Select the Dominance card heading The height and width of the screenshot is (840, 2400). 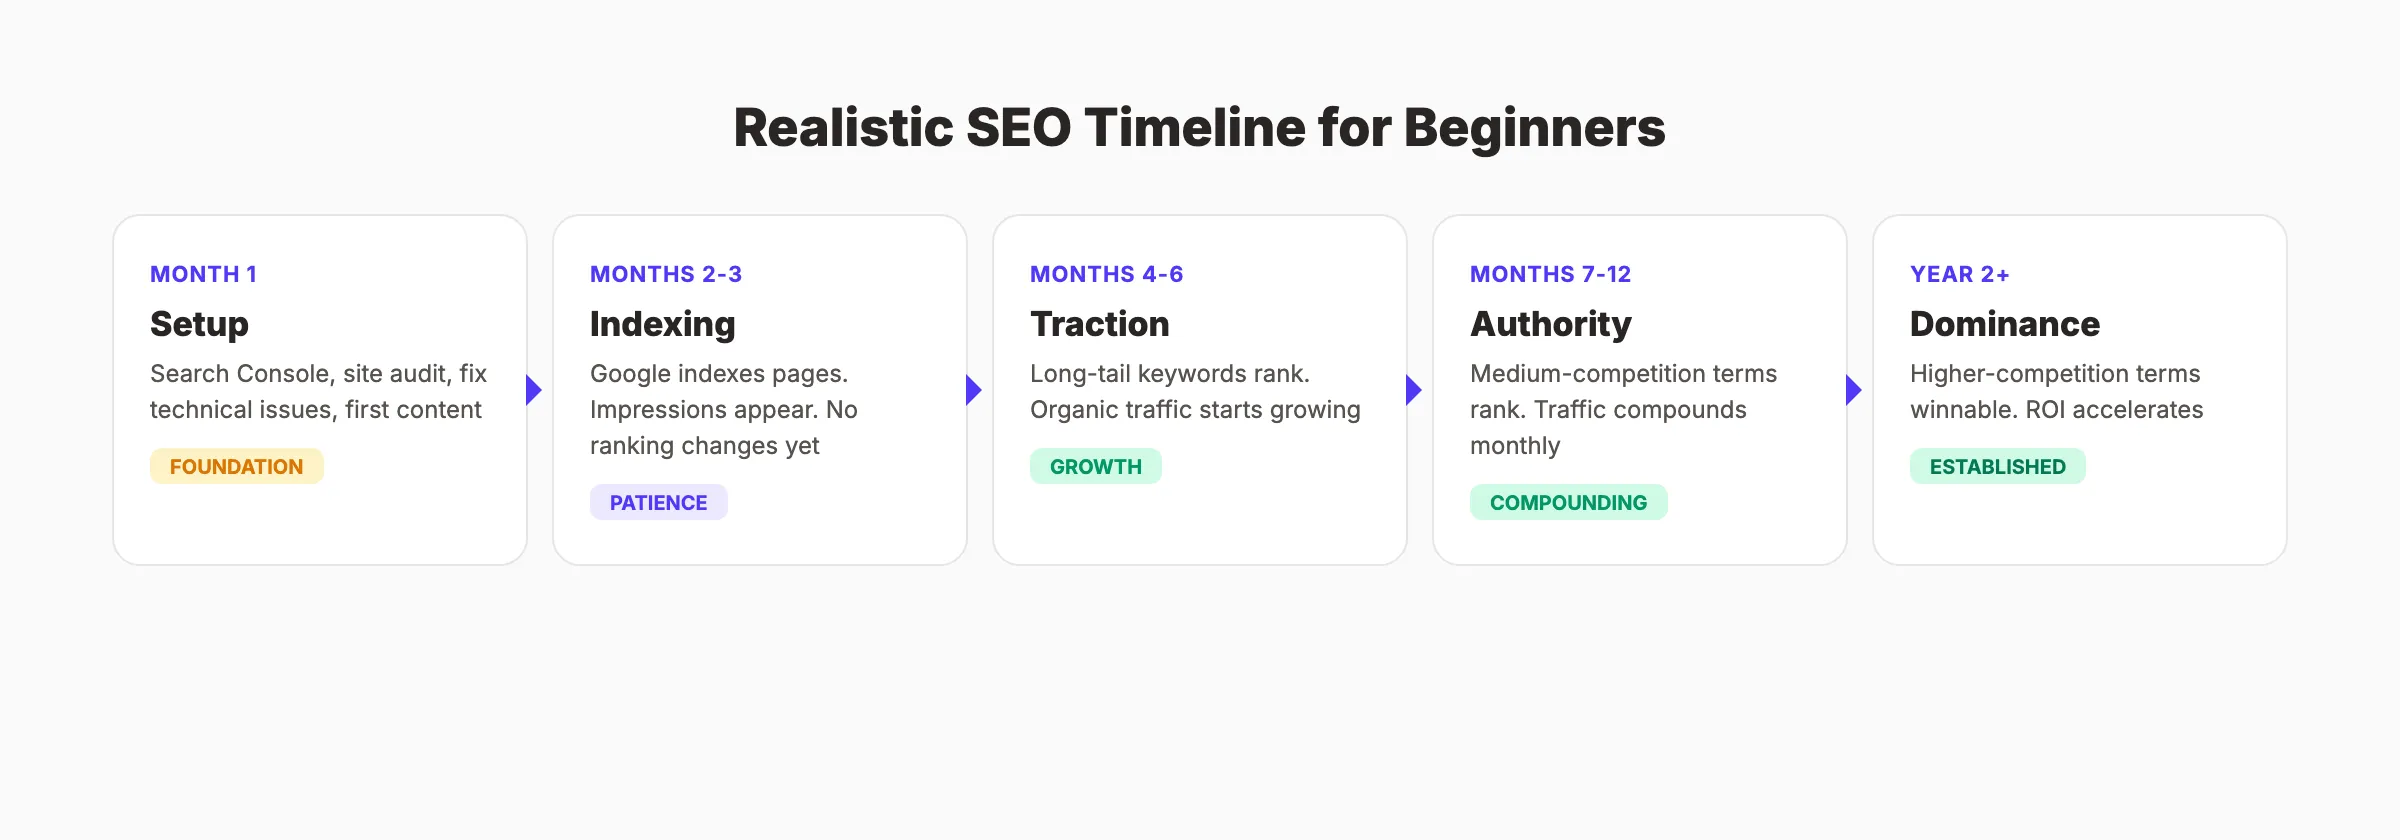(x=2004, y=324)
